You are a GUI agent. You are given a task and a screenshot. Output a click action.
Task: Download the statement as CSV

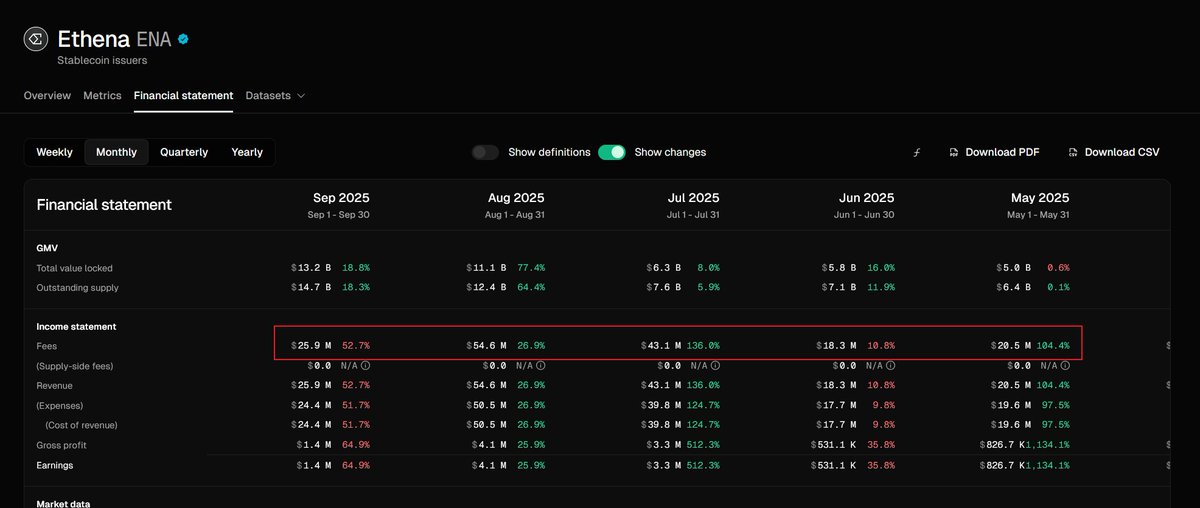click(1113, 152)
